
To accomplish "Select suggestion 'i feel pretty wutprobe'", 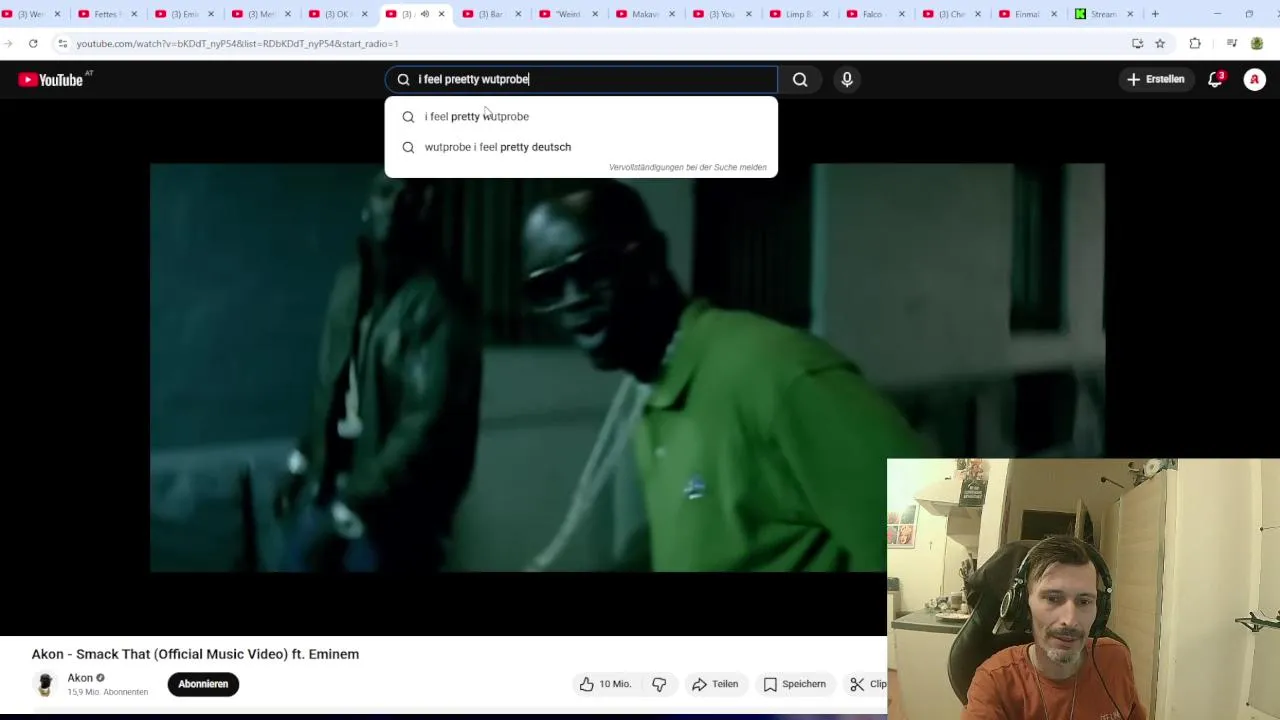I will [581, 117].
